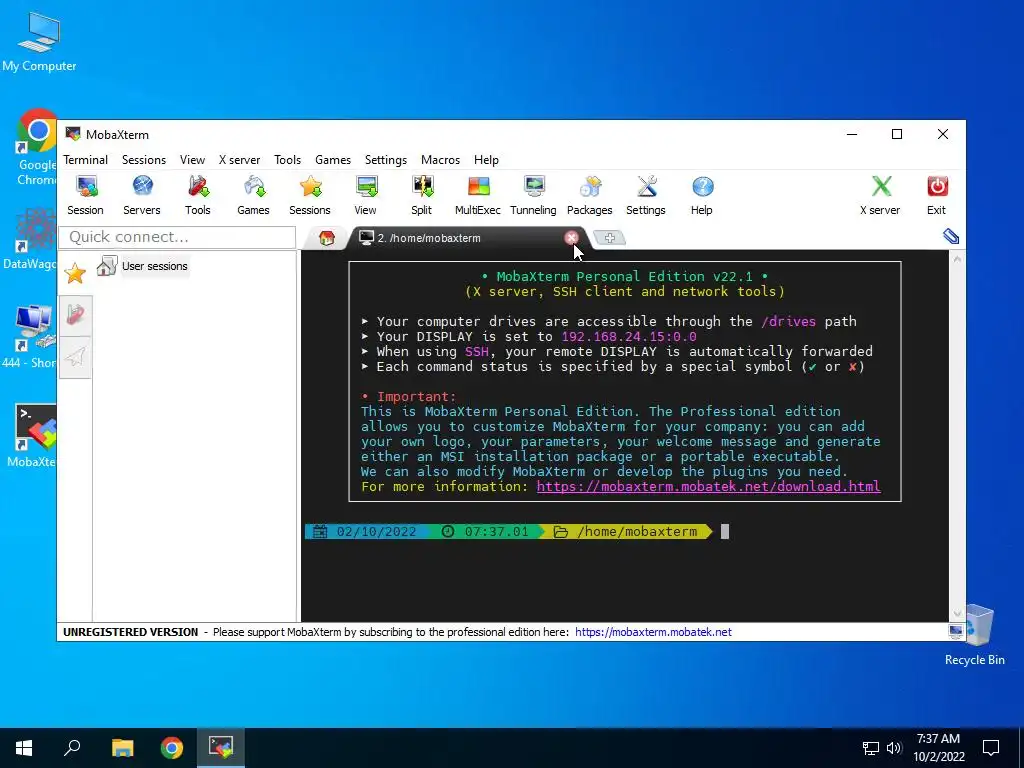This screenshot has width=1024, height=768.
Task: Open the View toolbar icon
Action: [x=366, y=195]
